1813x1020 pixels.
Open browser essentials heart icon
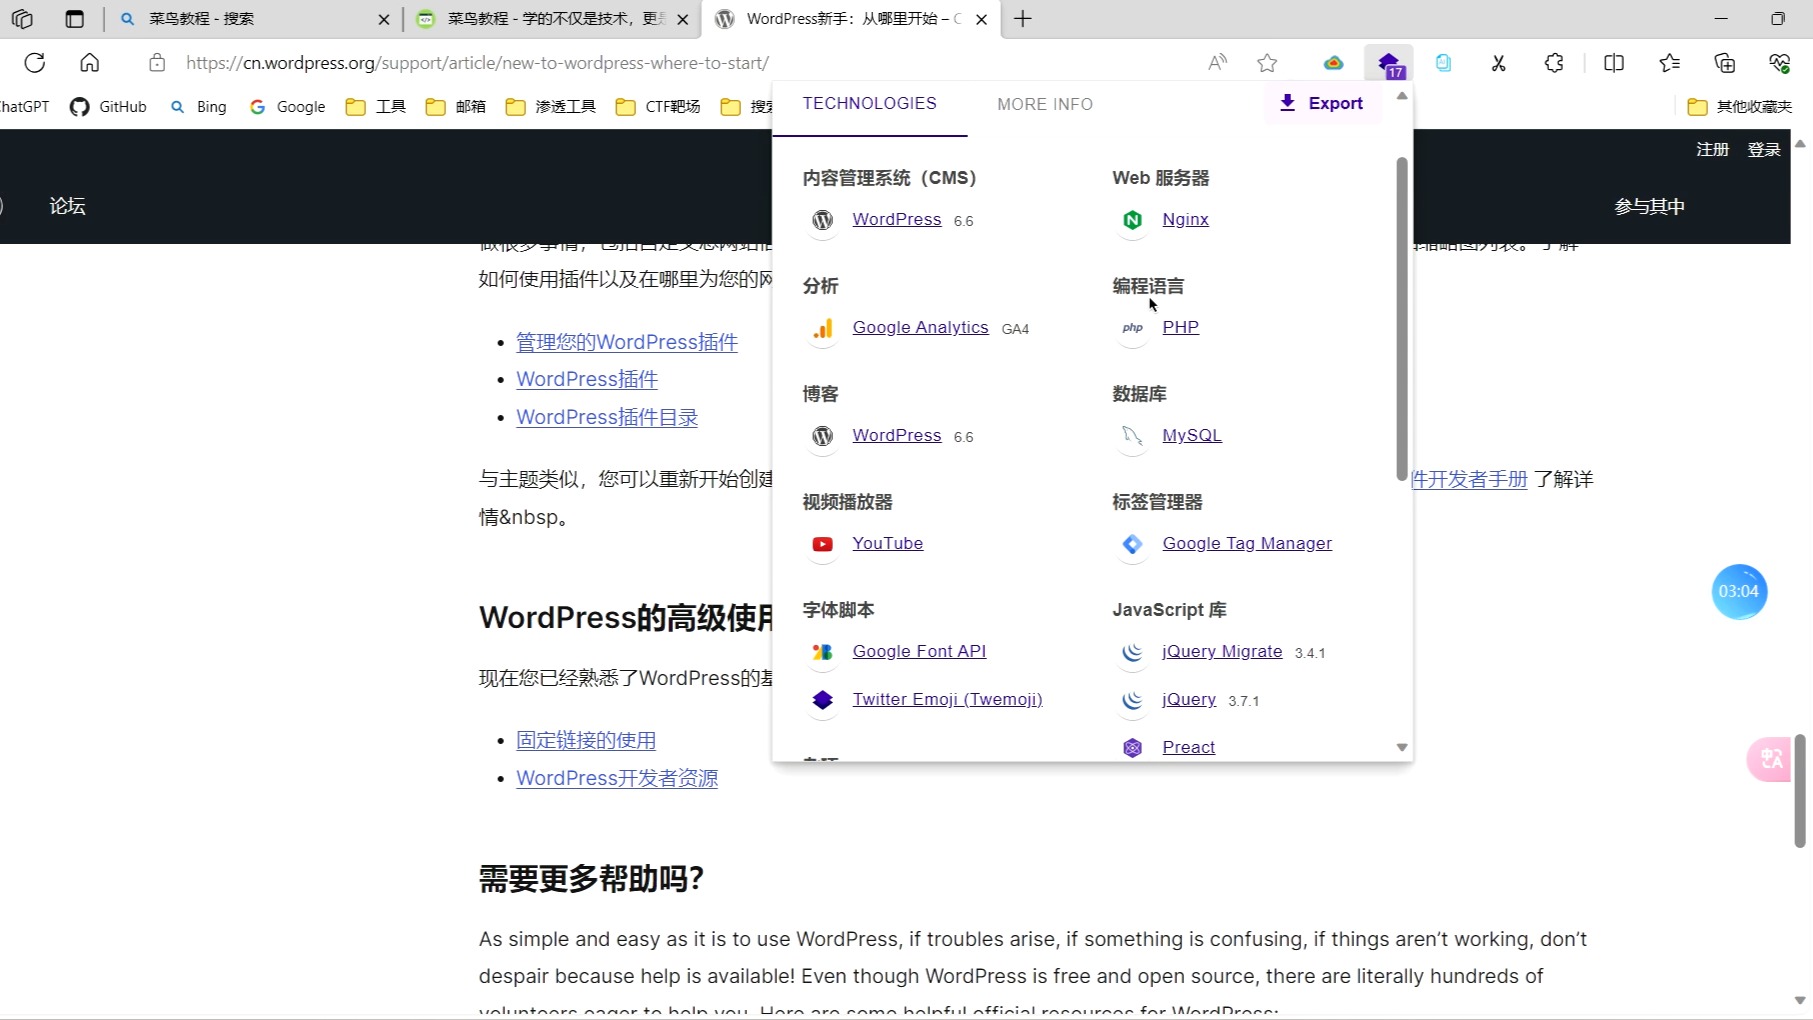tap(1779, 63)
